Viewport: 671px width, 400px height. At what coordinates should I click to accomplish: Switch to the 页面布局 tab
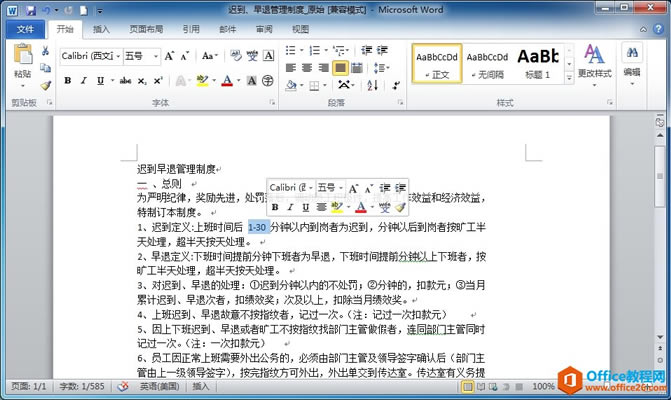[146, 29]
